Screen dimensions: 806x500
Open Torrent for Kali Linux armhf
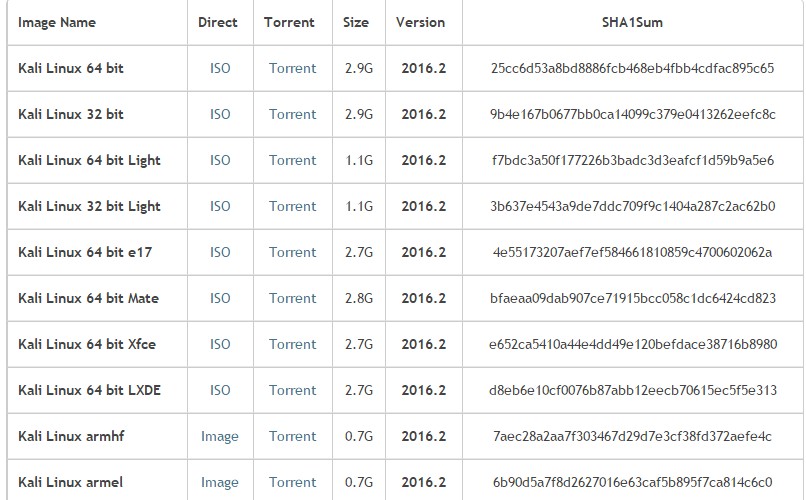coord(292,436)
